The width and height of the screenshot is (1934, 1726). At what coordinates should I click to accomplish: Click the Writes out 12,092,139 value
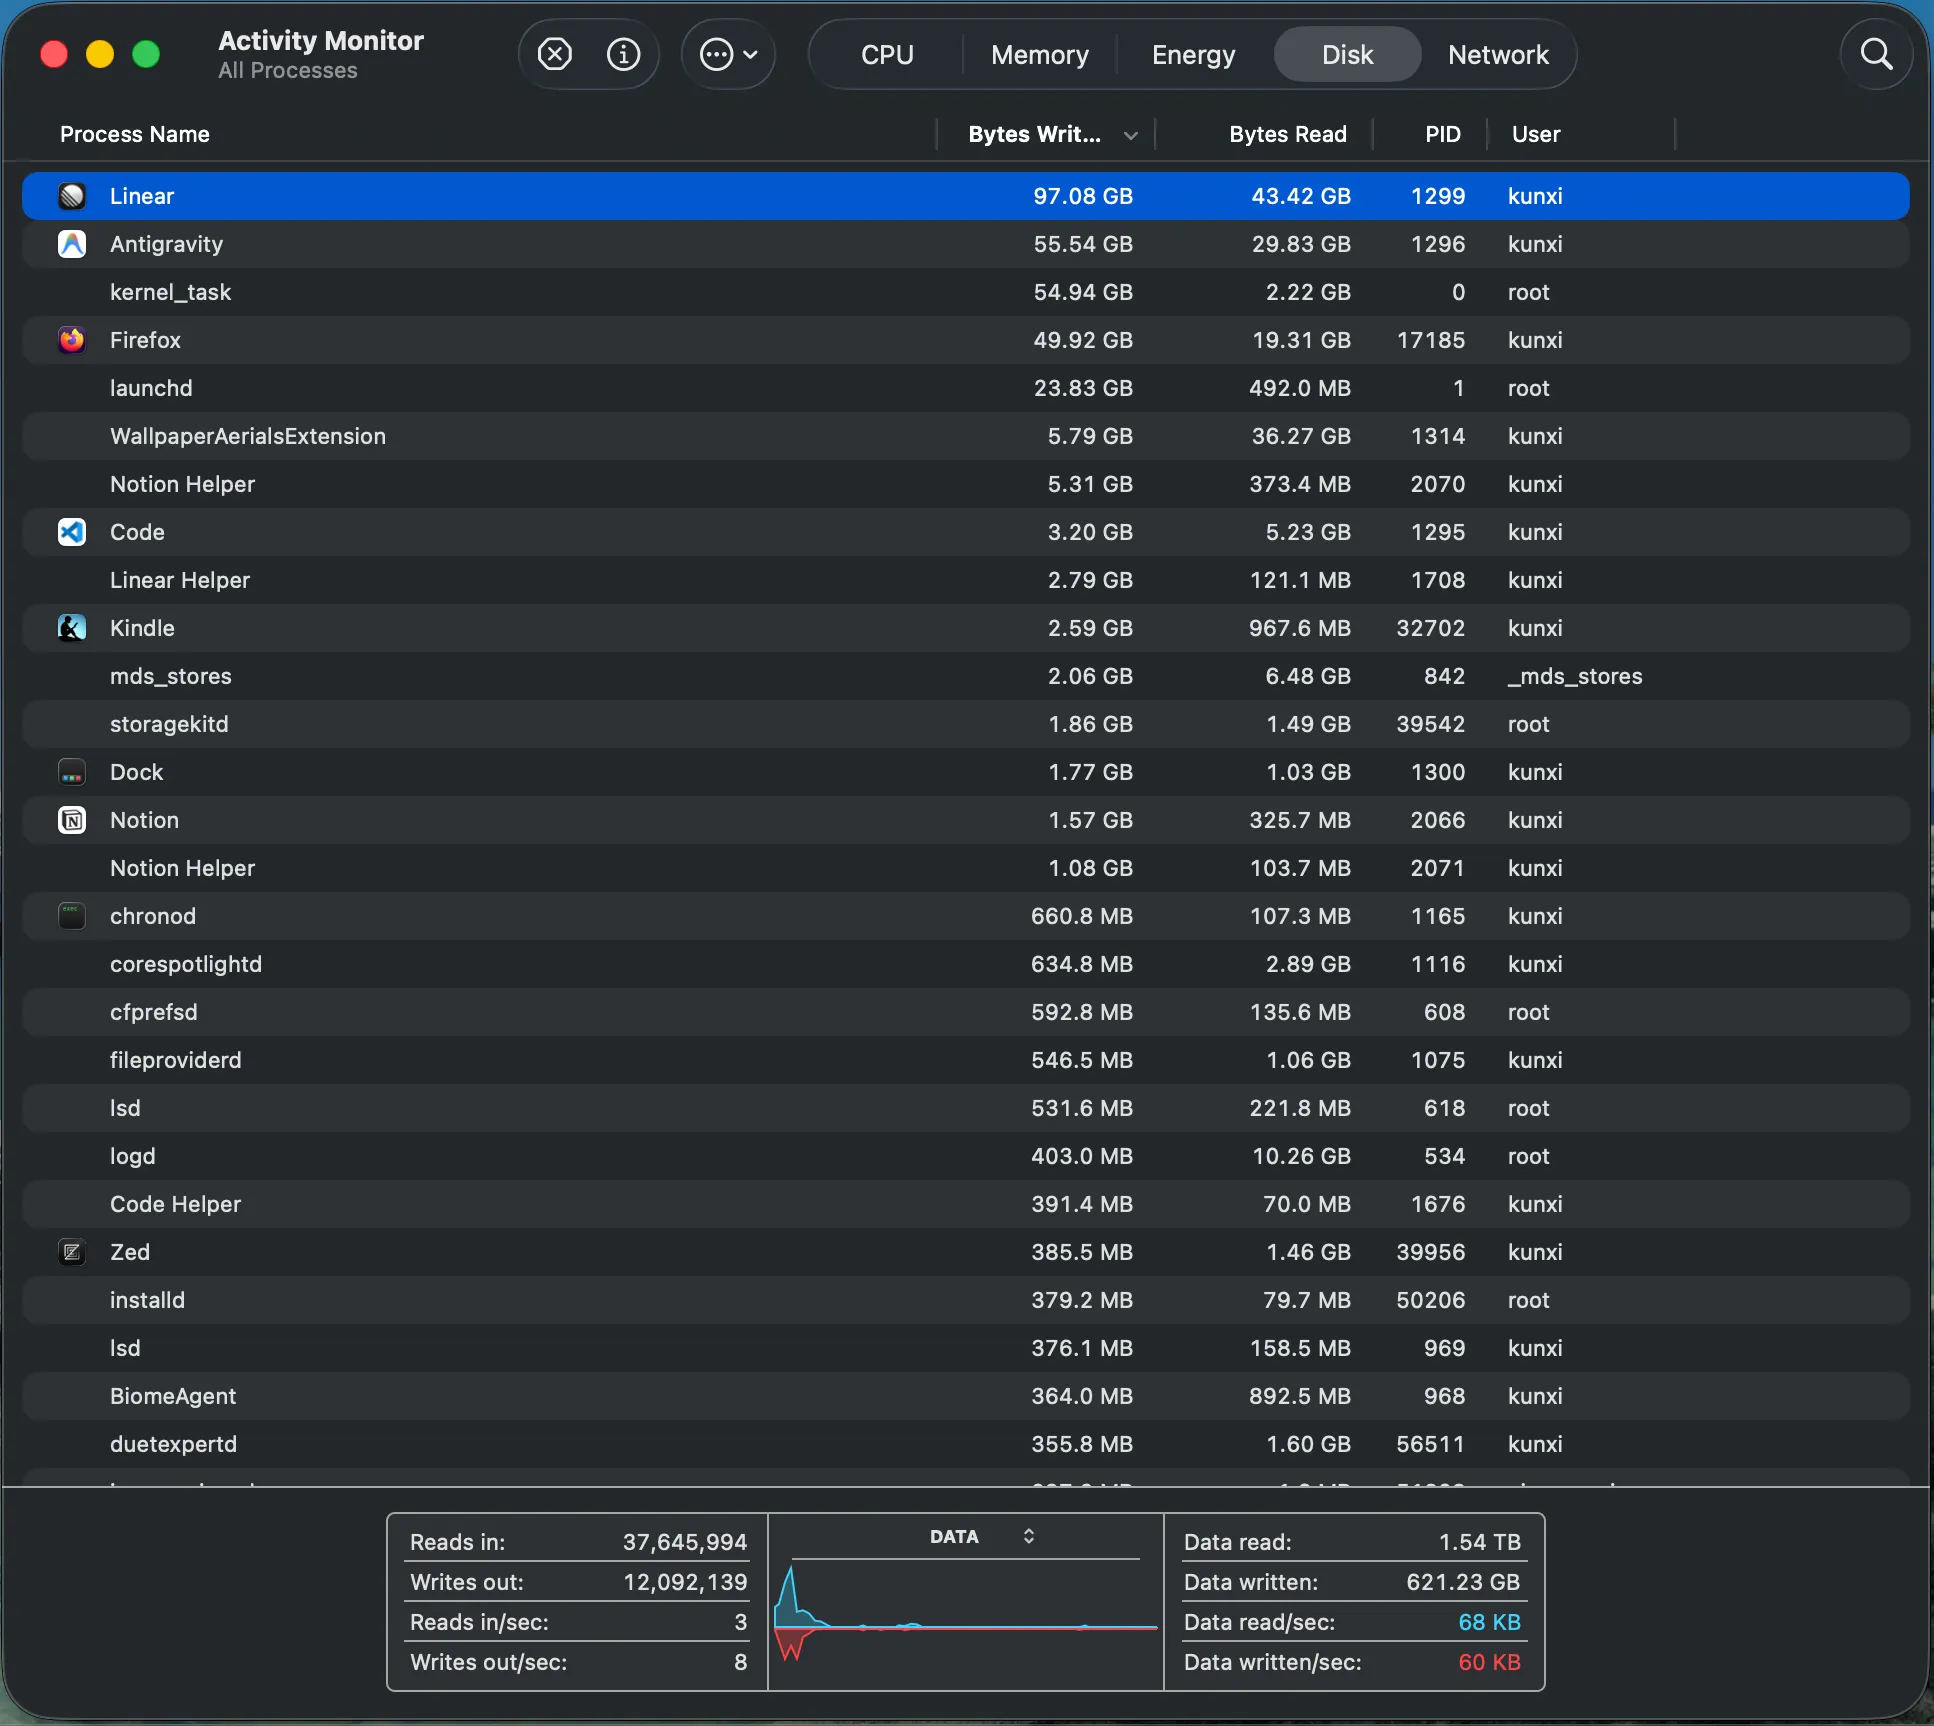[x=685, y=1582]
